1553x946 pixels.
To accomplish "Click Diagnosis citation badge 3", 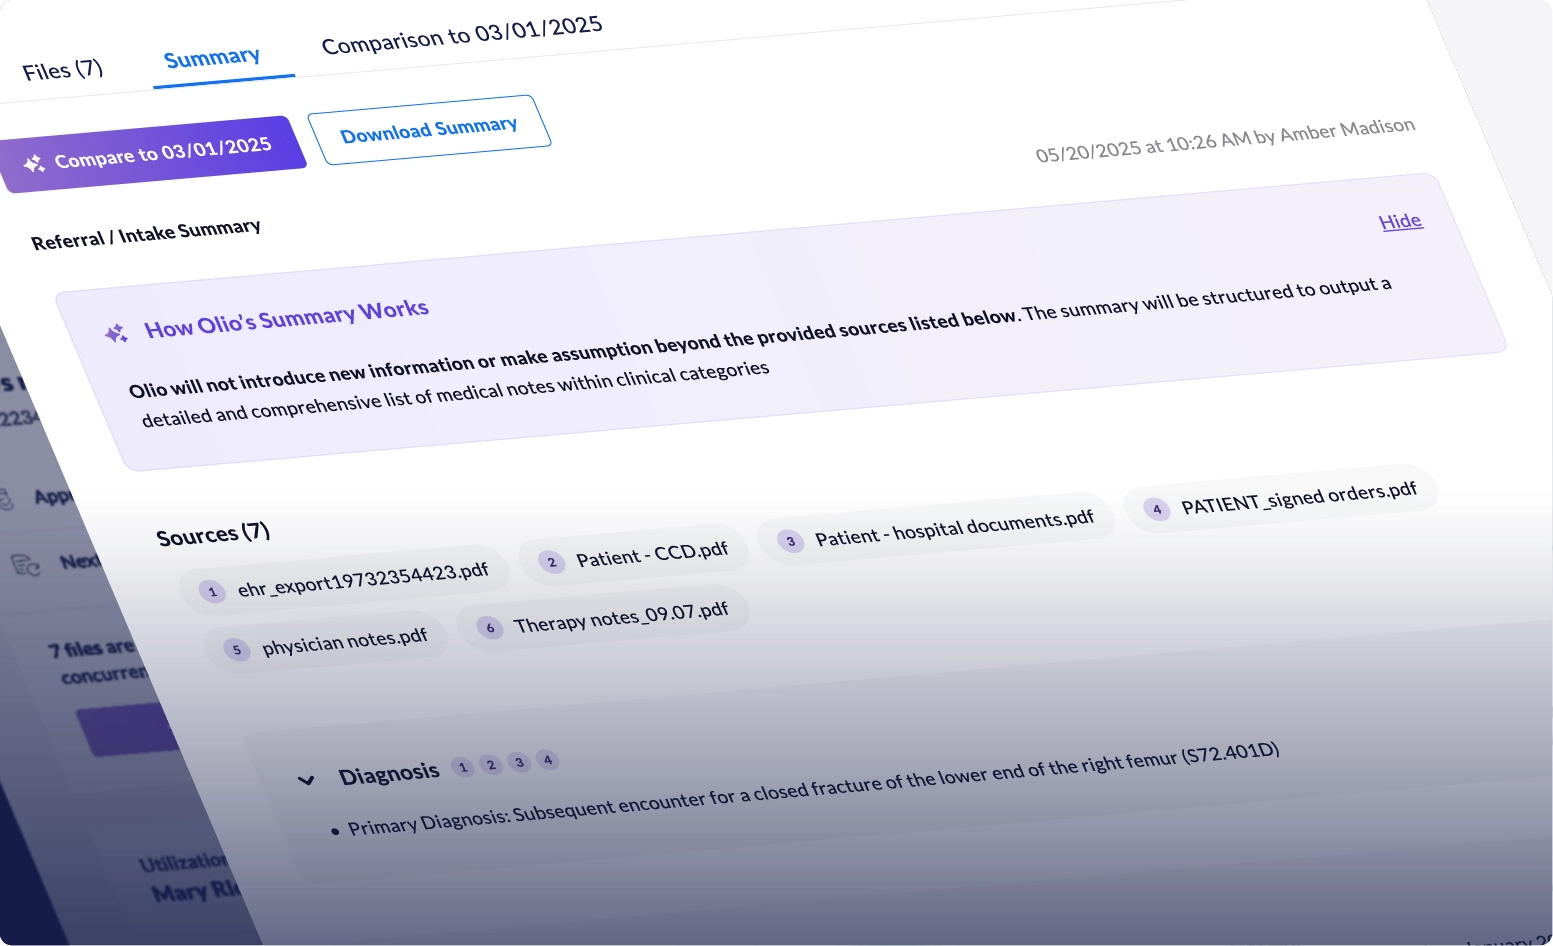I will (x=519, y=762).
